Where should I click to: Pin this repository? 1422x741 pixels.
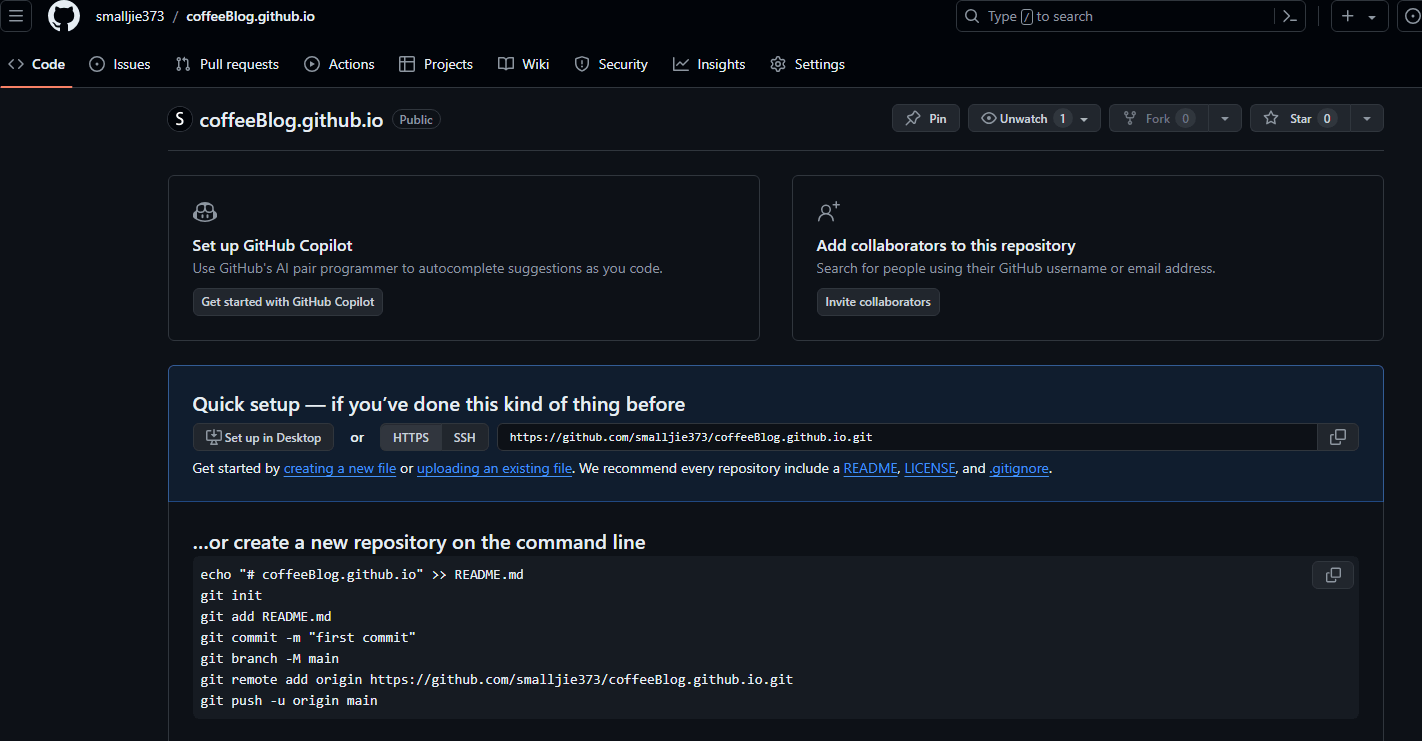(926, 118)
